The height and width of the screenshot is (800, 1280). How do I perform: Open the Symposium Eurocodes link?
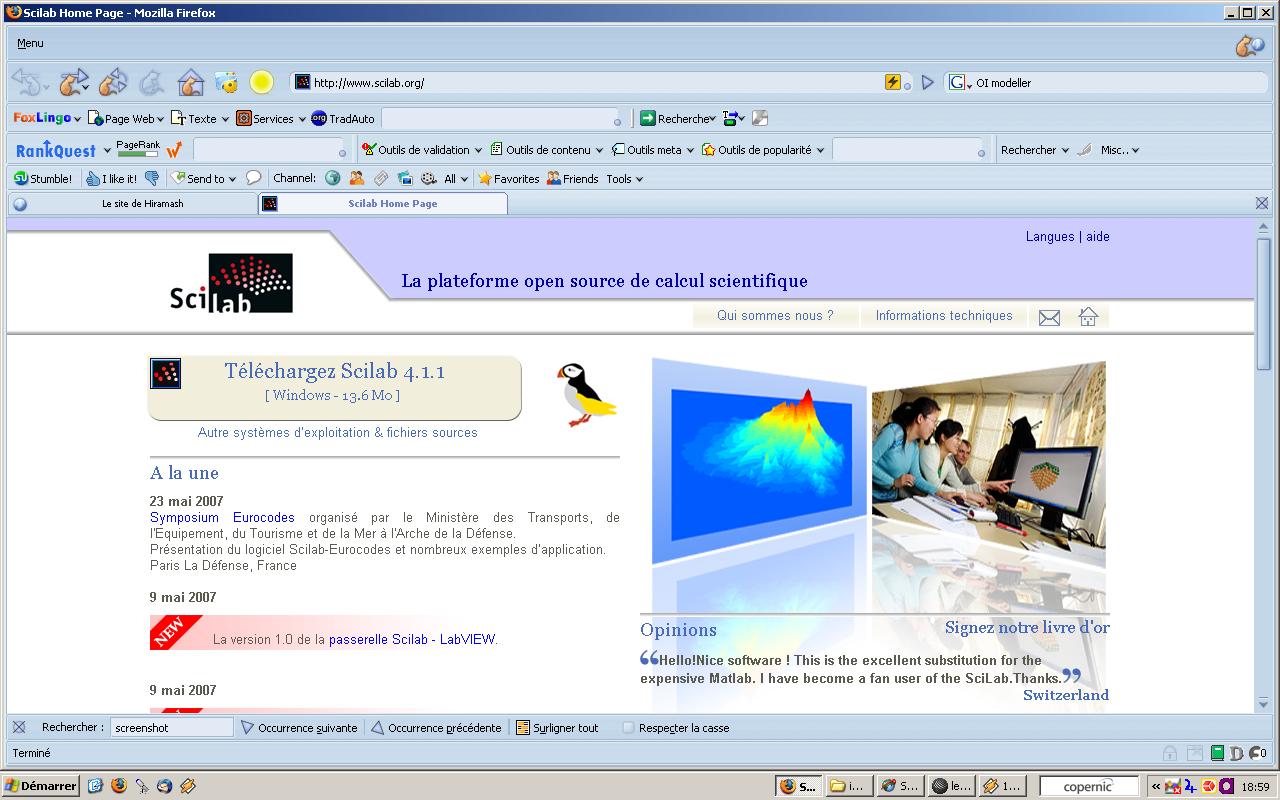click(222, 517)
